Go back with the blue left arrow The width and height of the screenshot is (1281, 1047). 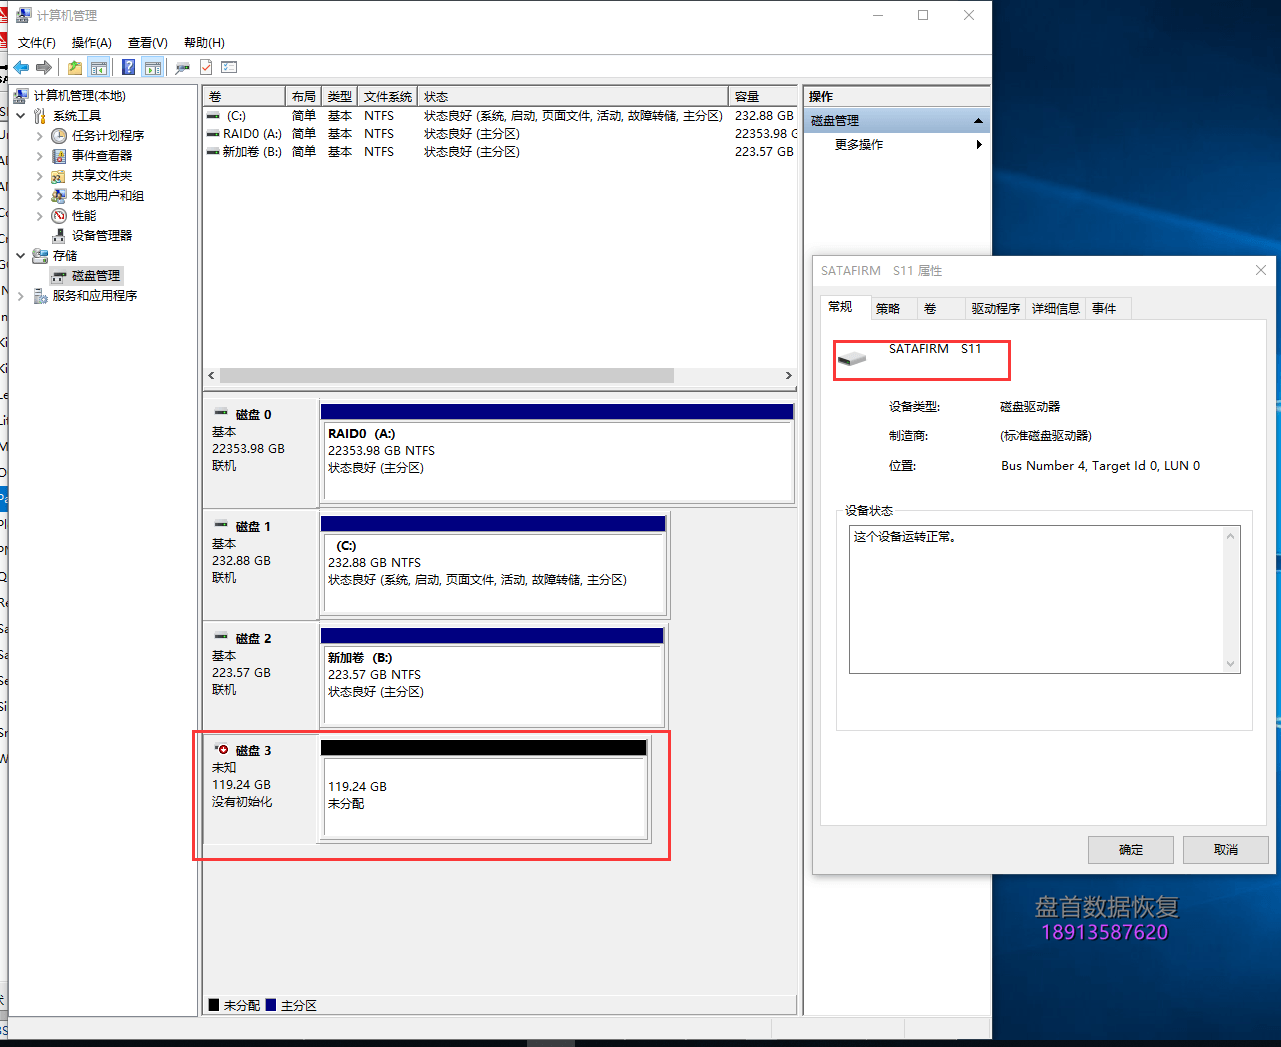21,67
